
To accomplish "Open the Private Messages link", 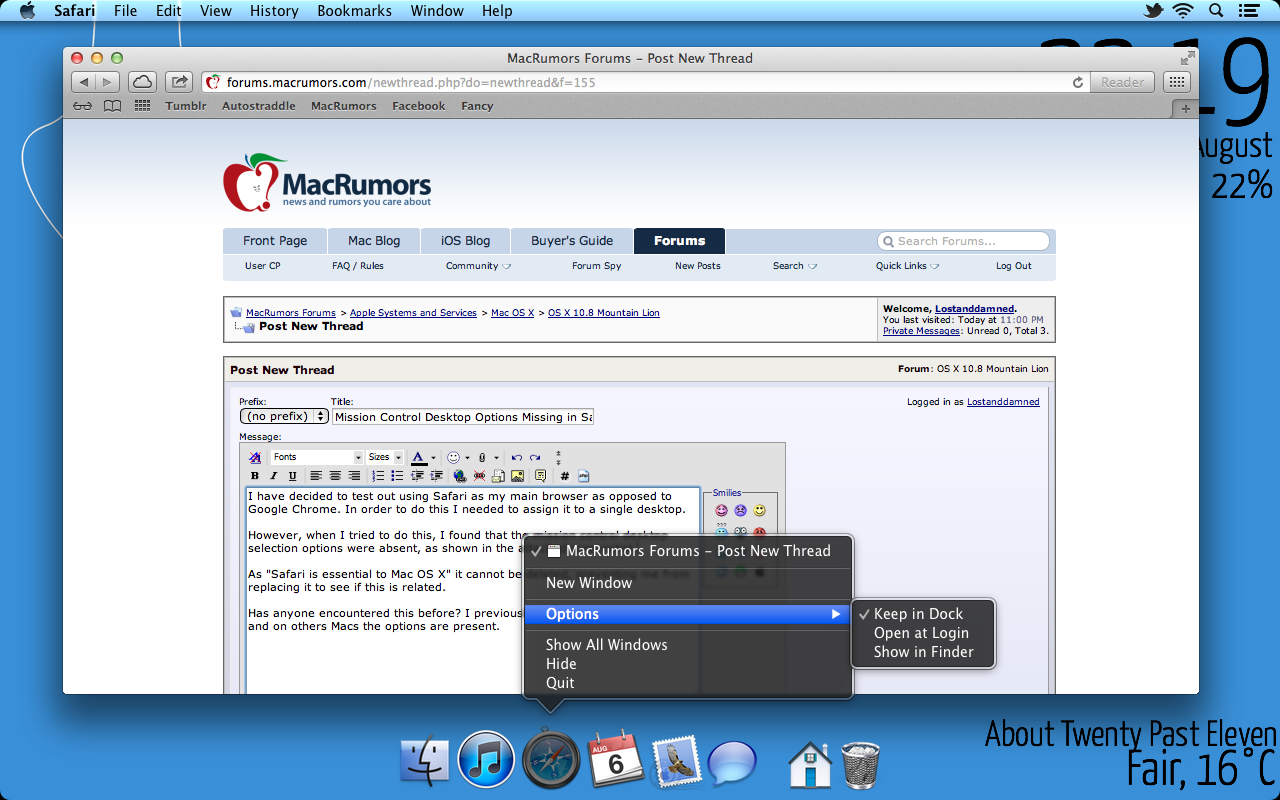I will tap(922, 331).
